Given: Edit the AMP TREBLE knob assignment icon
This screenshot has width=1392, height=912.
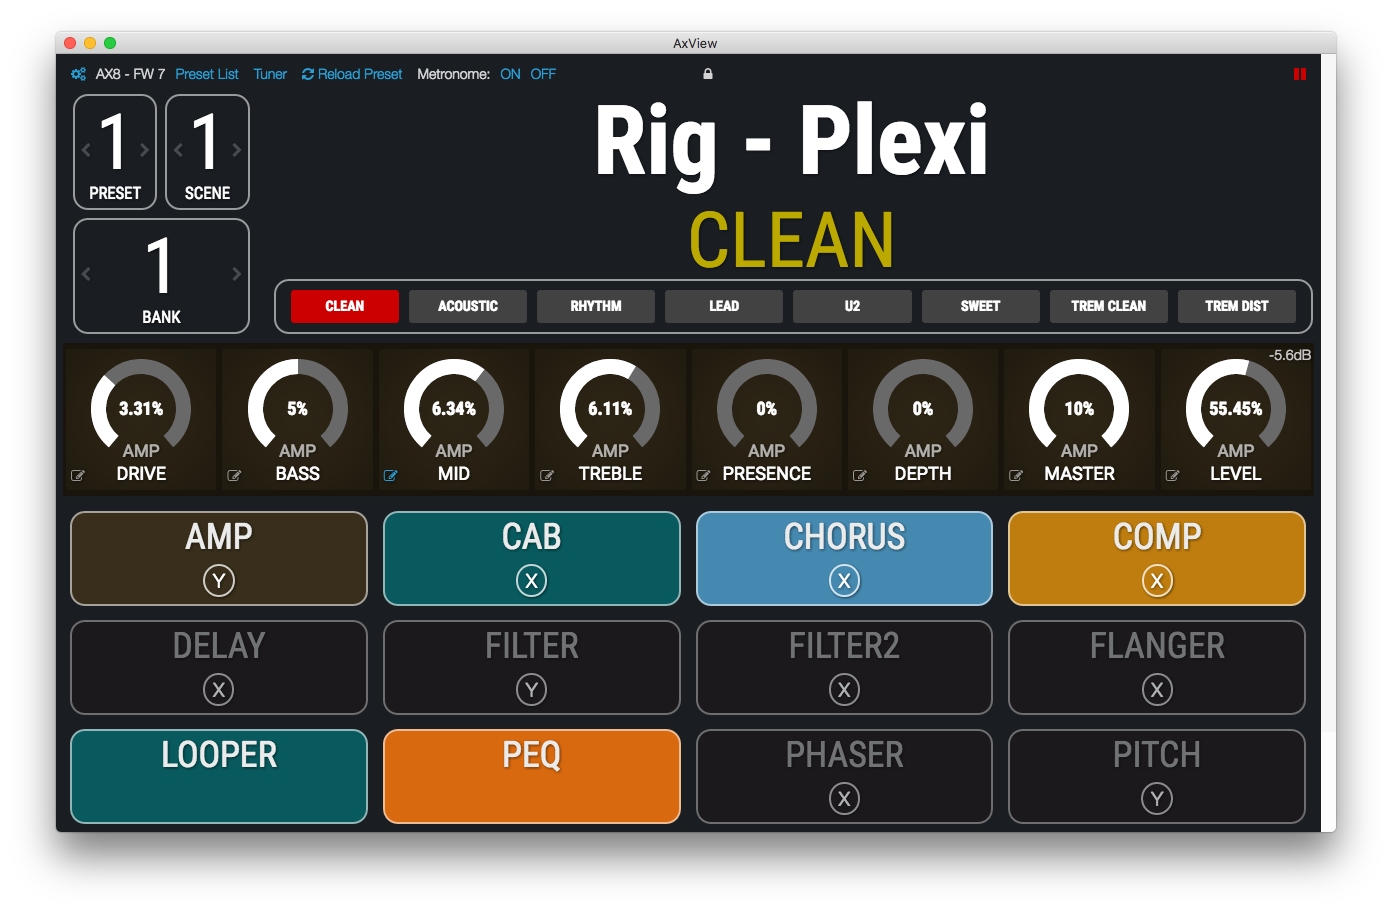Looking at the screenshot, I should [547, 476].
